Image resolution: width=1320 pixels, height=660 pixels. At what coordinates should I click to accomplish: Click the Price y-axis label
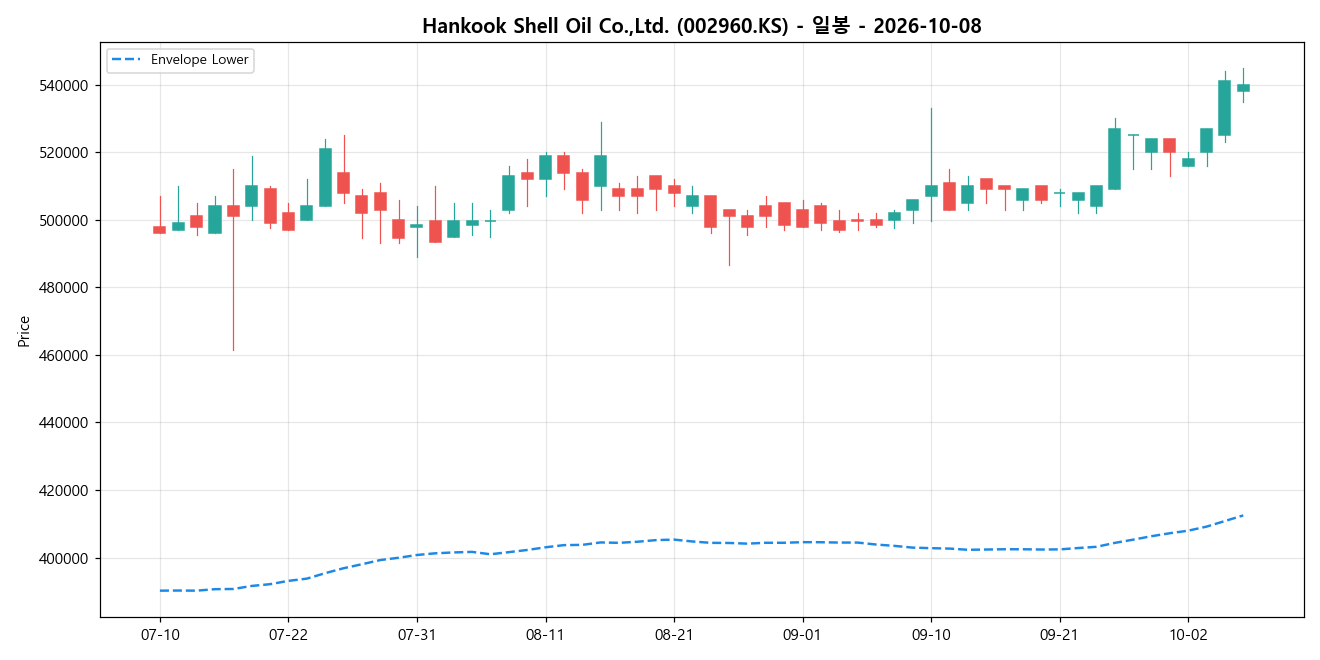coord(24,331)
